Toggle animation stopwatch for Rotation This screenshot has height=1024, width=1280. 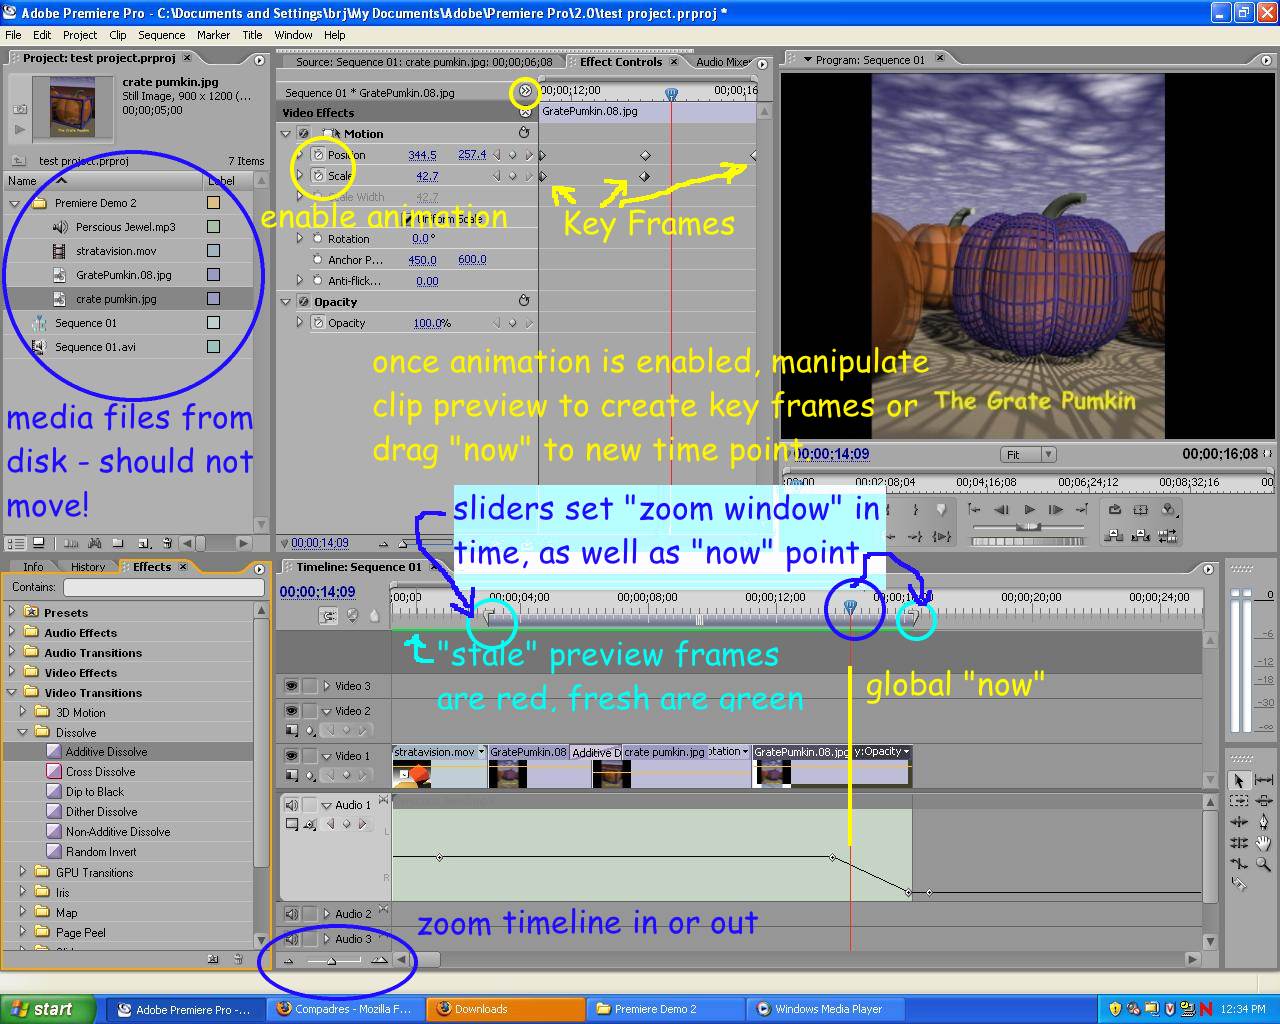coord(318,239)
